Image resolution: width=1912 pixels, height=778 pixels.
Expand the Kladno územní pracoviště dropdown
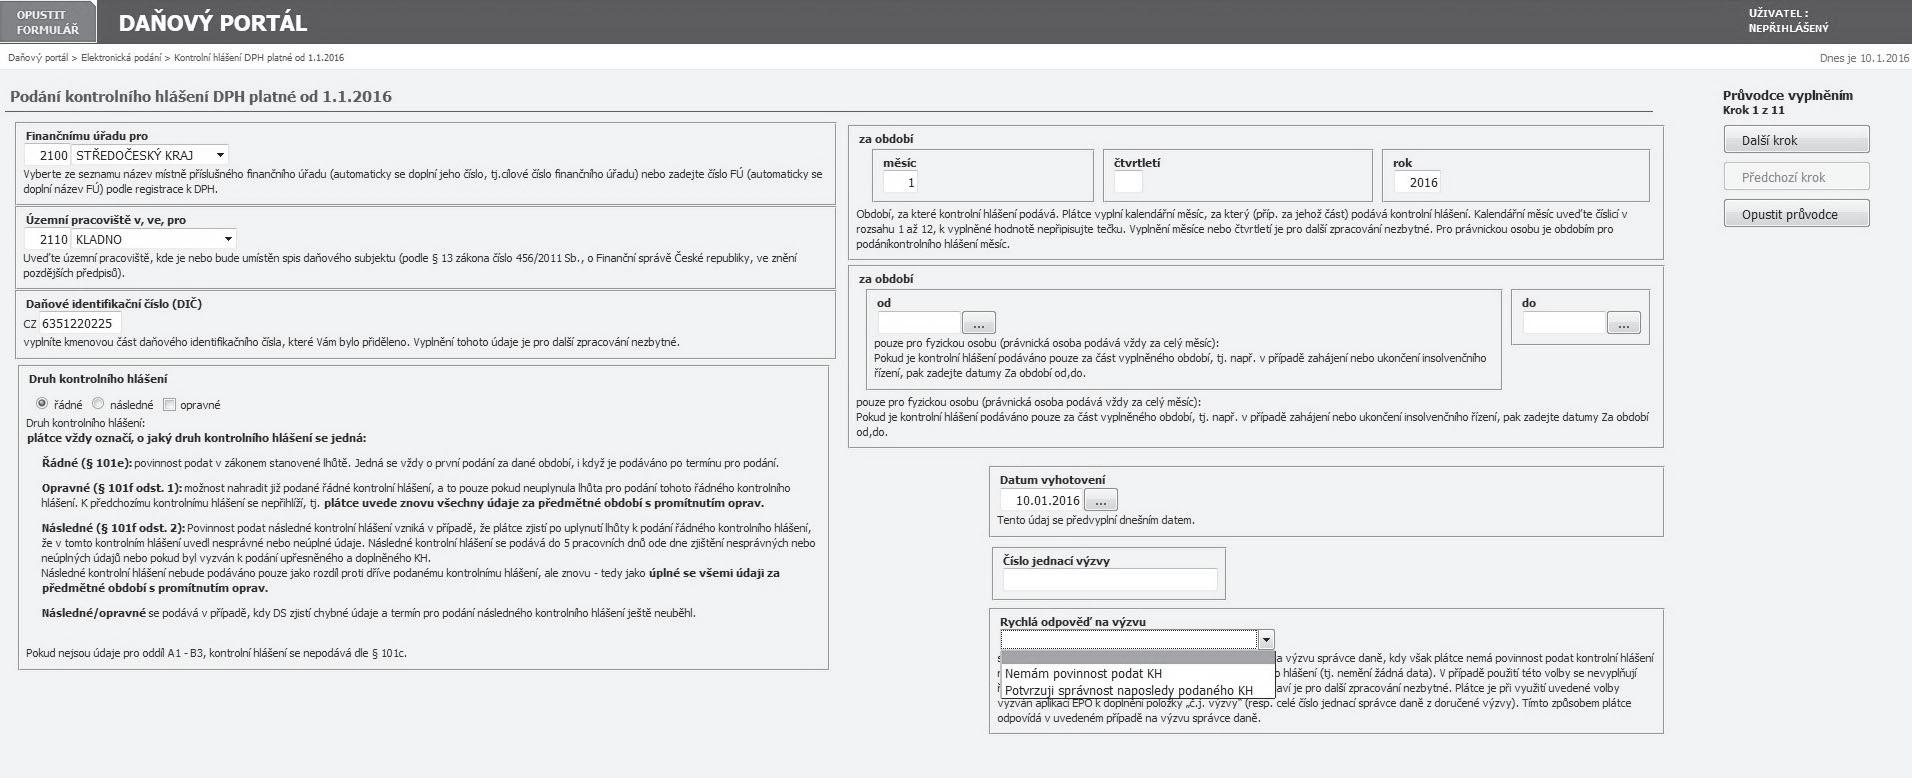229,239
